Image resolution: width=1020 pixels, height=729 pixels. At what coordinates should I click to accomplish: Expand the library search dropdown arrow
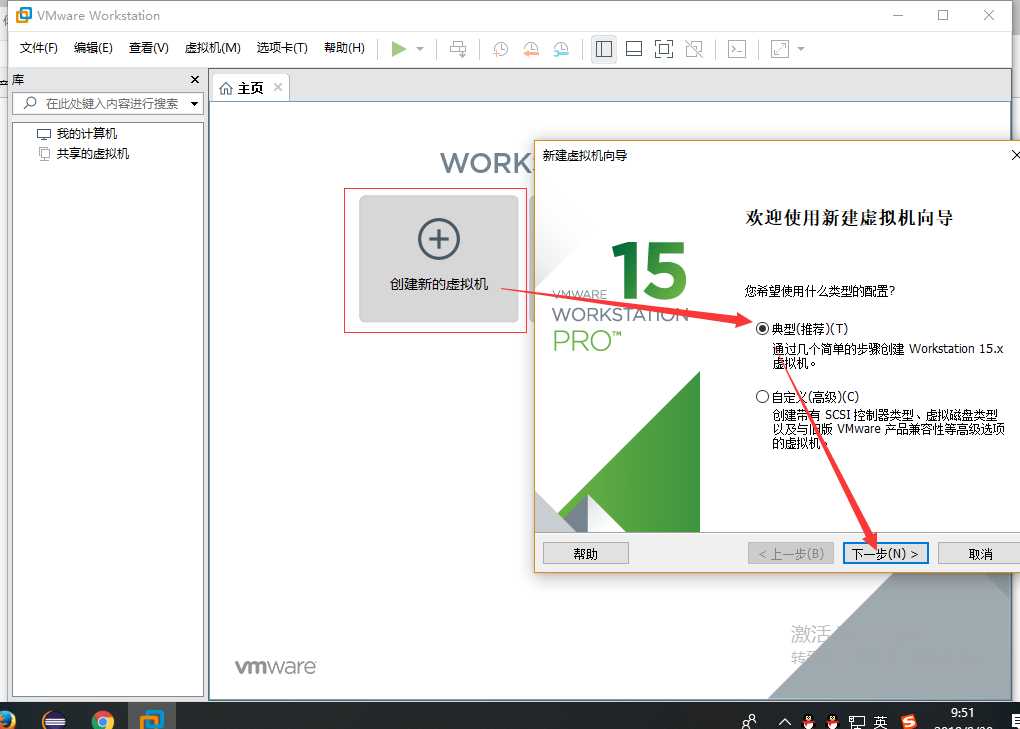click(x=195, y=103)
